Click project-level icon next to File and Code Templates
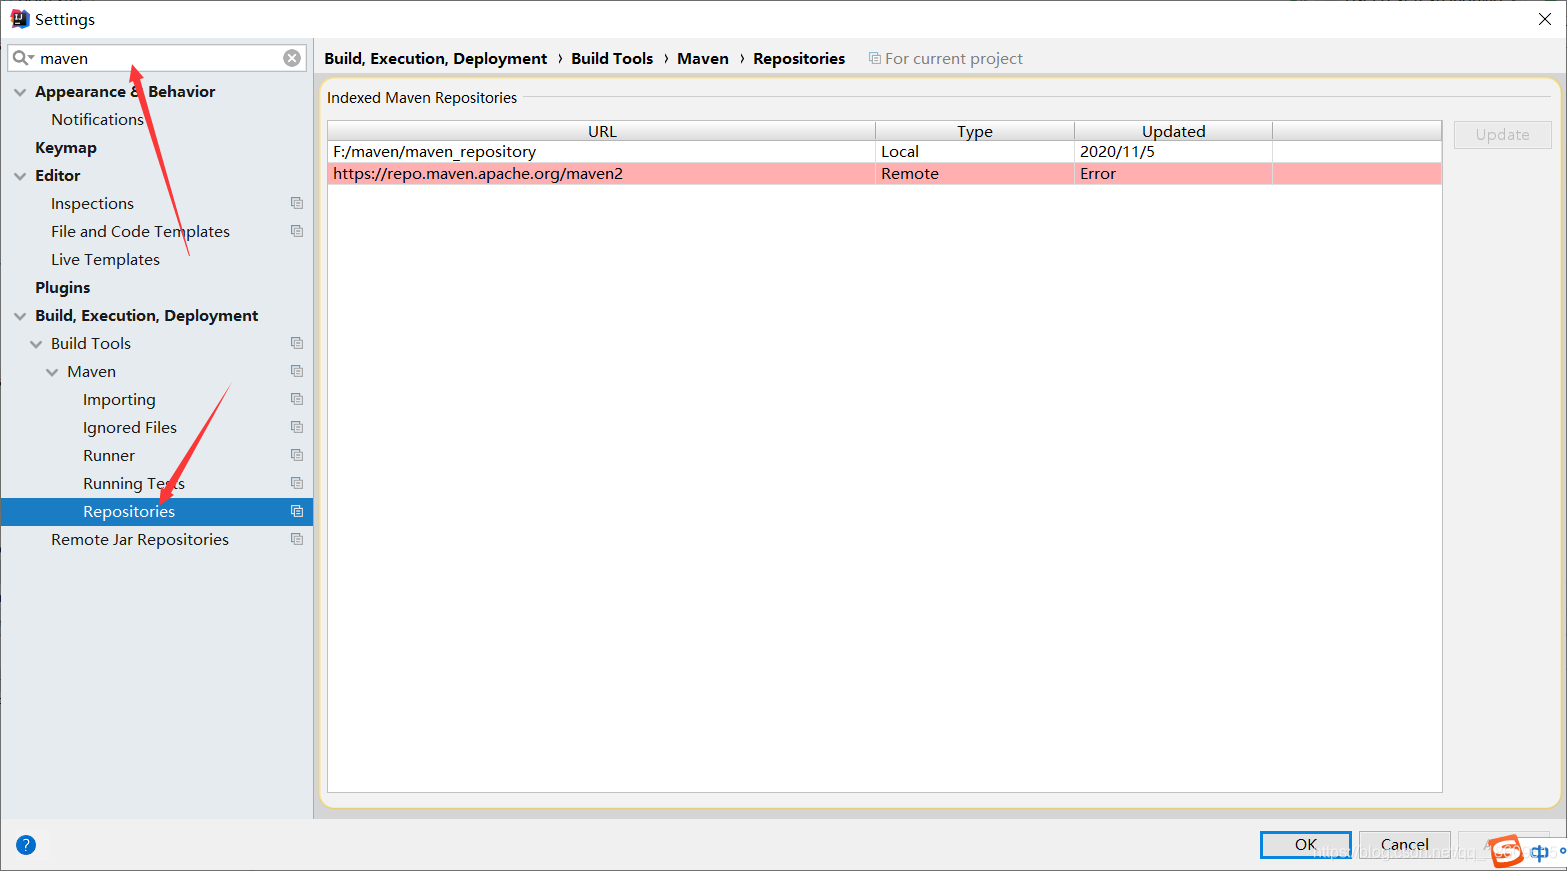This screenshot has height=871, width=1567. tap(297, 231)
